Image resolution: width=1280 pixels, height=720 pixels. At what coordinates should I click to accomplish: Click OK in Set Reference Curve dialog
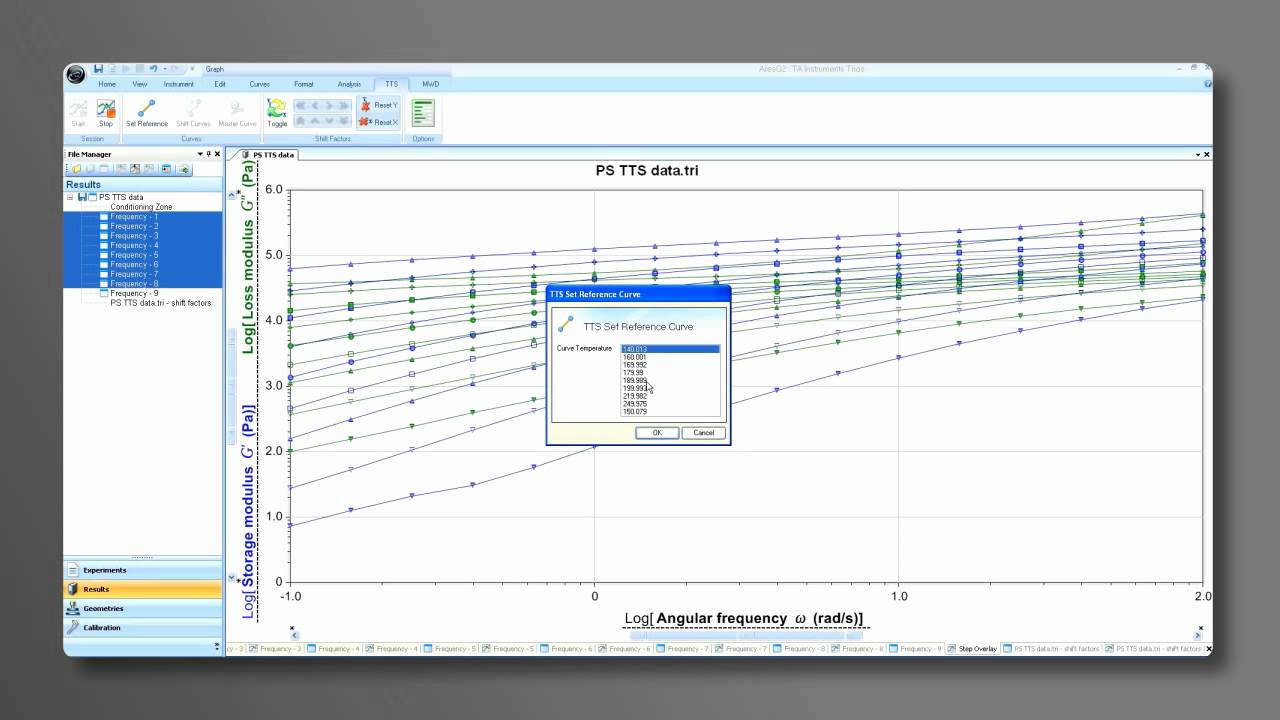657,433
